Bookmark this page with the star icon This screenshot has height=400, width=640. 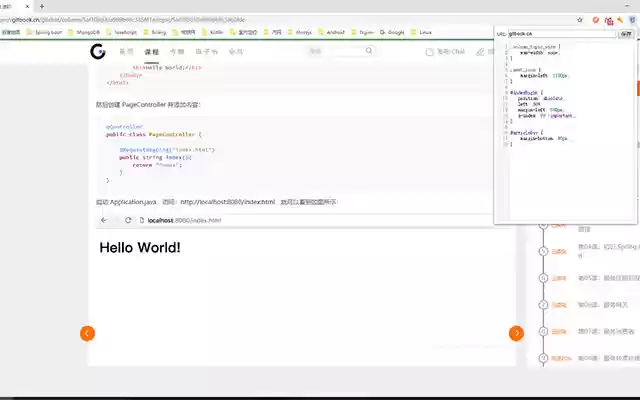(580, 20)
